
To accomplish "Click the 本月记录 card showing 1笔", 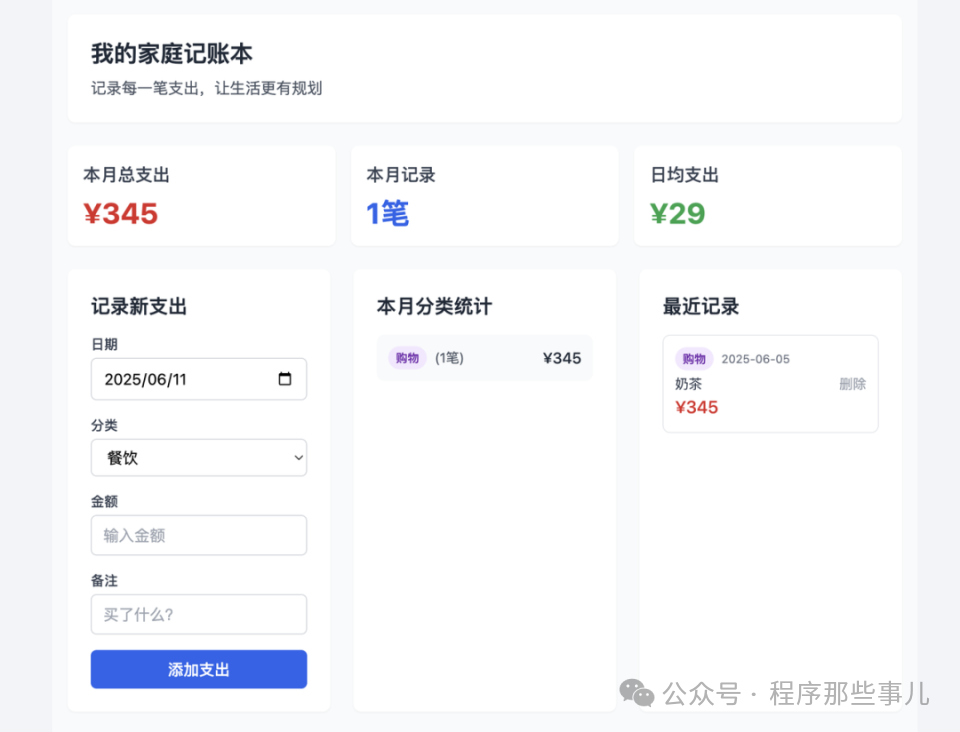I will (484, 195).
